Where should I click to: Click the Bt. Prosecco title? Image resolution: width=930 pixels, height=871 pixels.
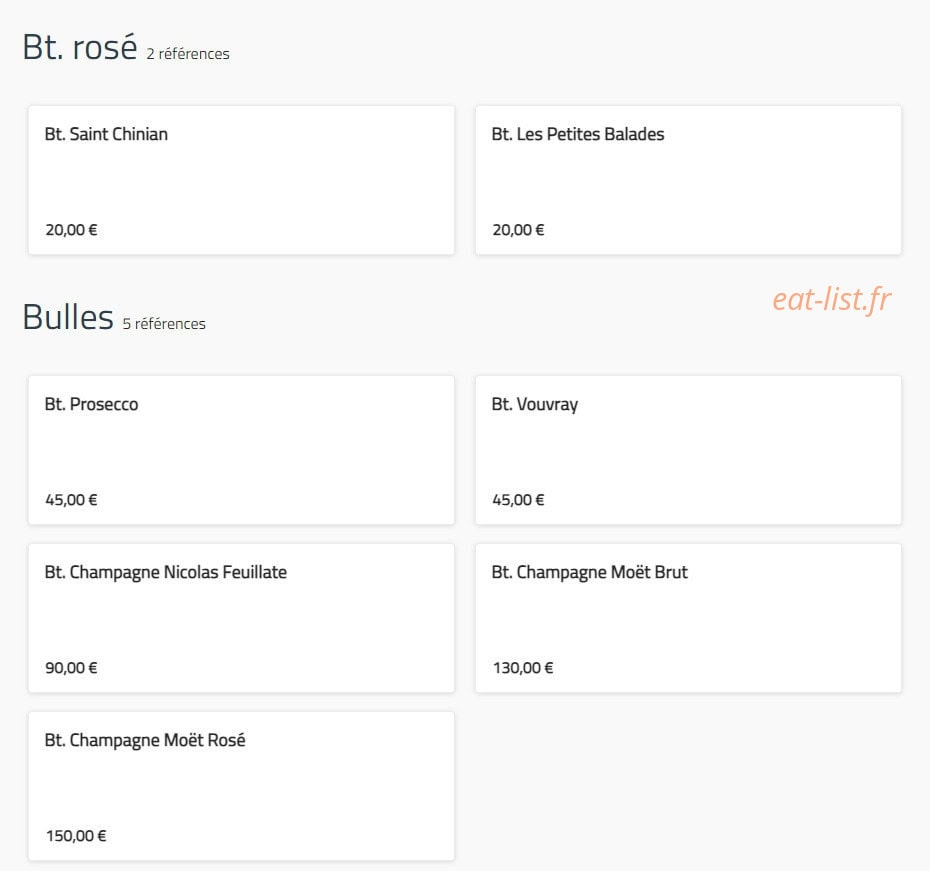pos(91,404)
